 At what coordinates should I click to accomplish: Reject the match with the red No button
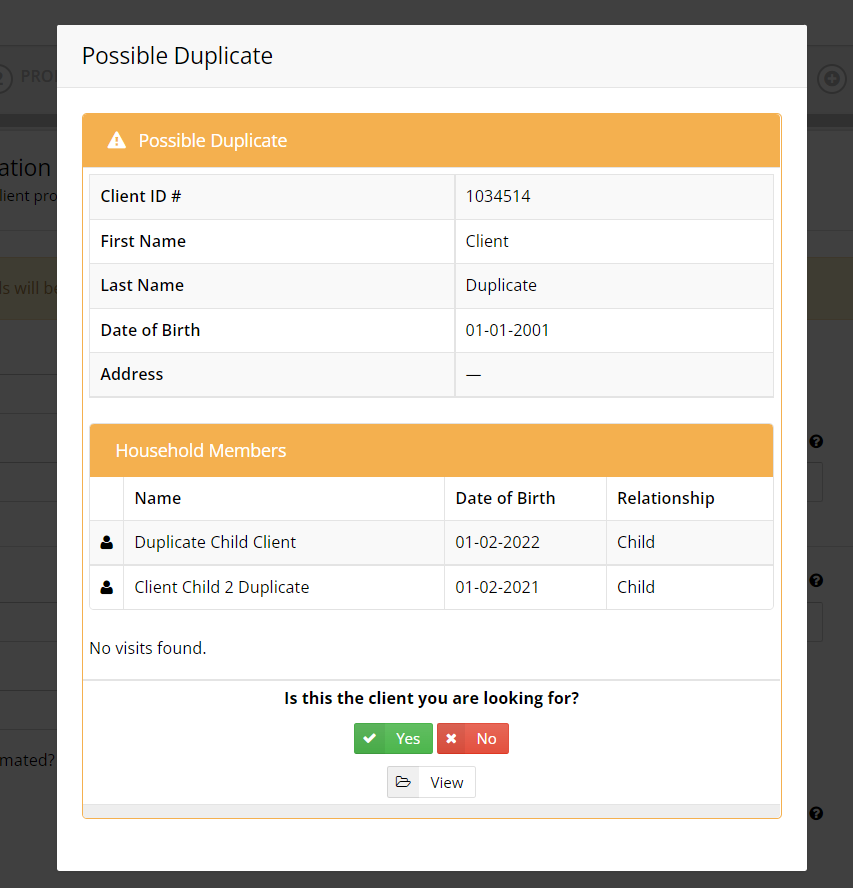click(473, 738)
